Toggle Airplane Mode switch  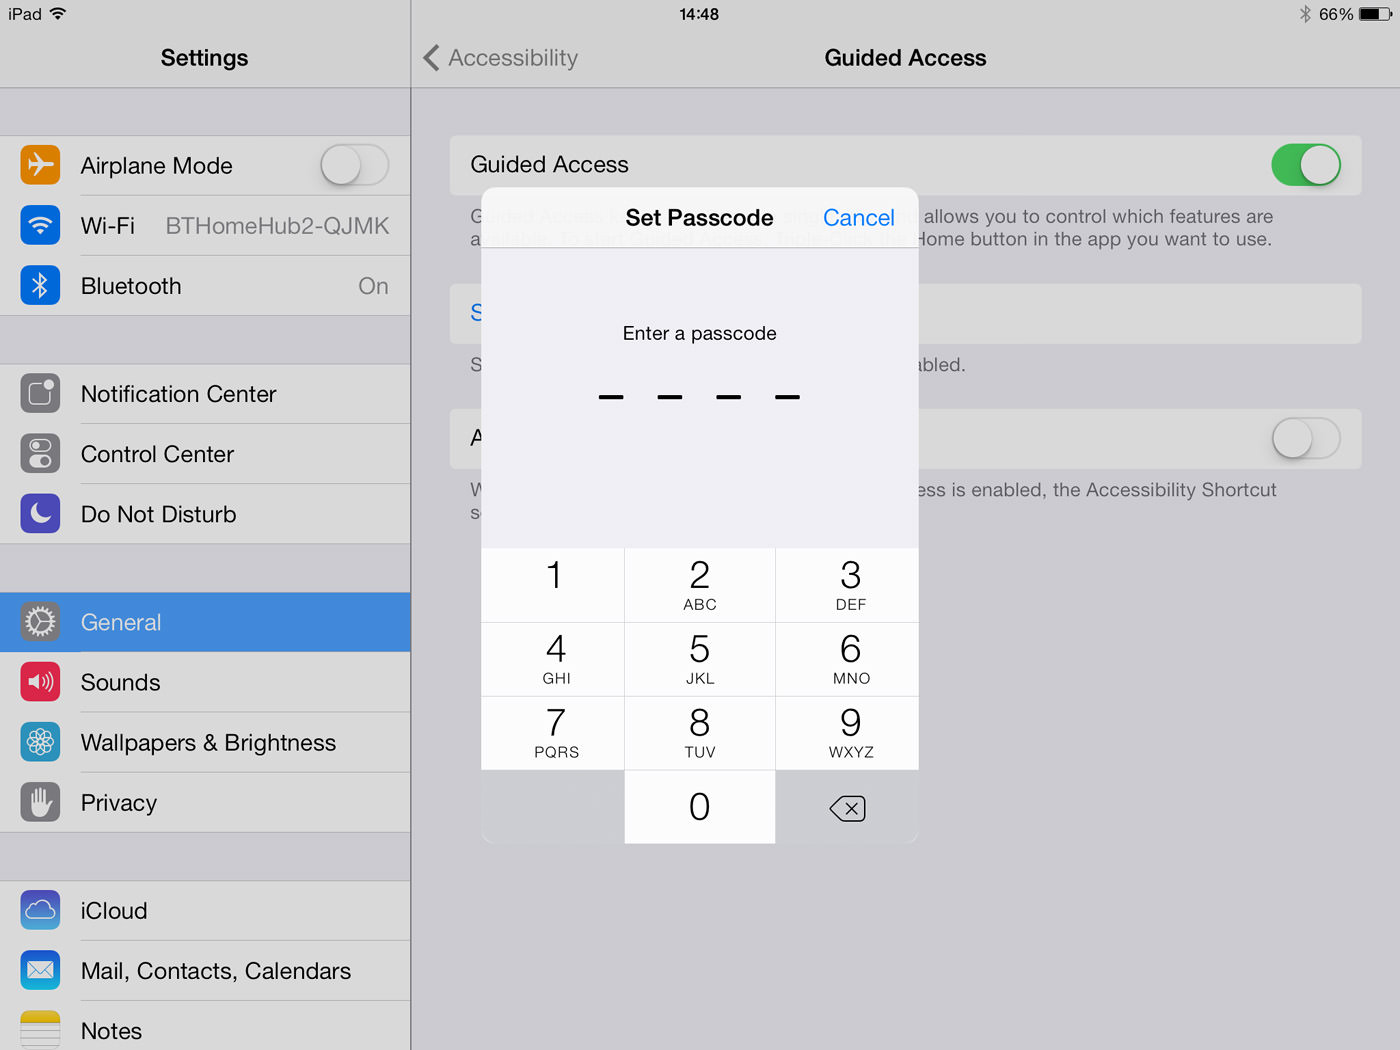(355, 165)
